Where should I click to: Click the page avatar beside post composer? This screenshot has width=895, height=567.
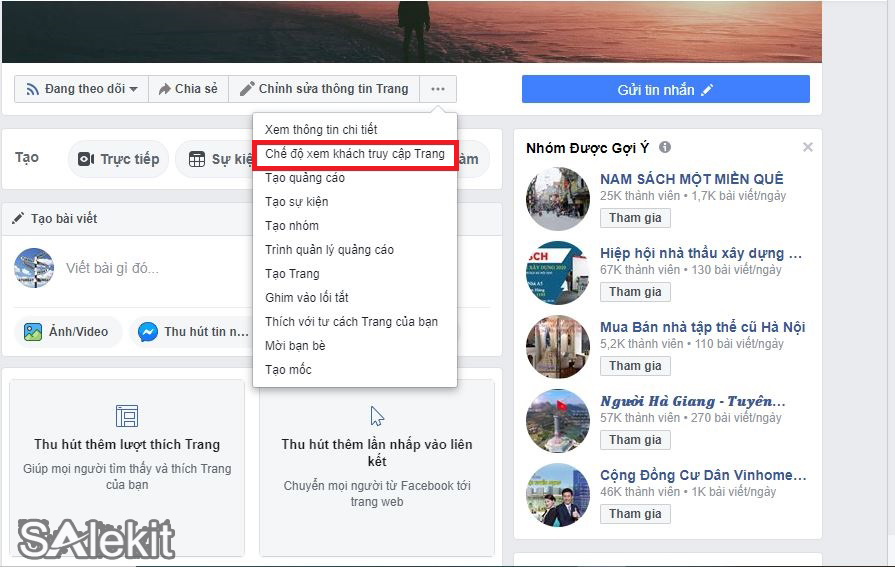34,268
